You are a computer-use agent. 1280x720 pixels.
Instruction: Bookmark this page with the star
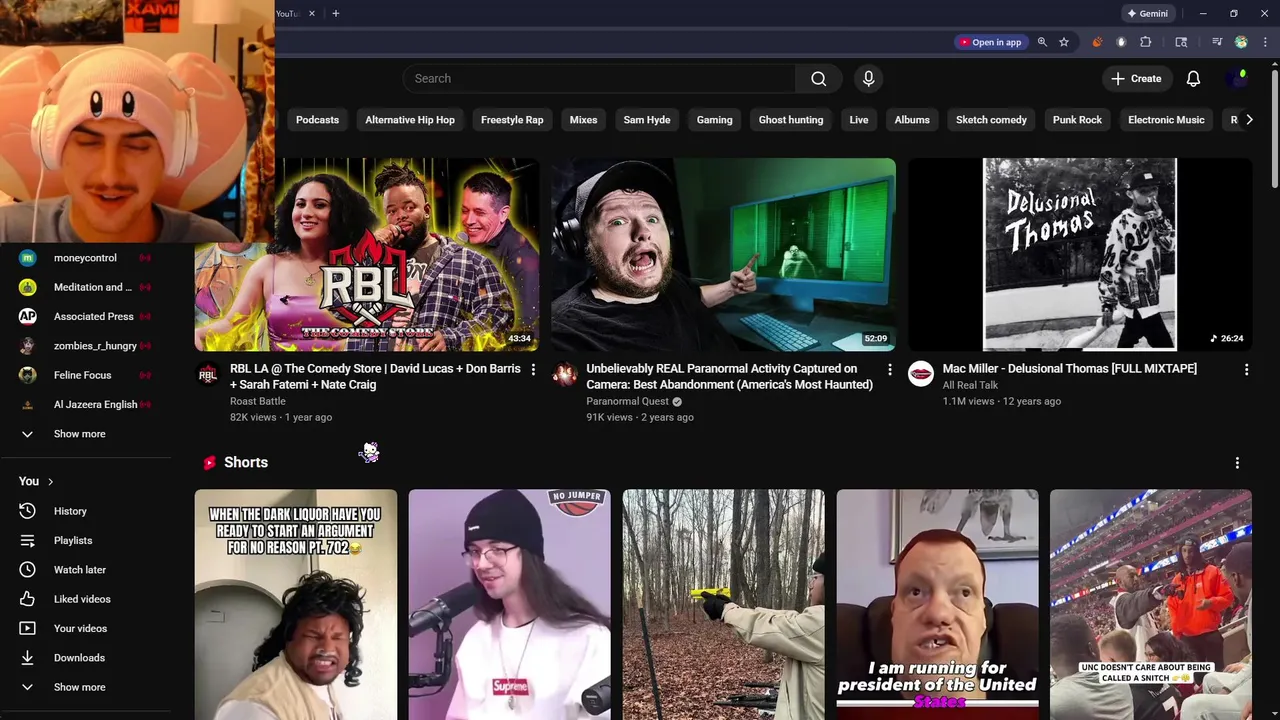point(1064,42)
